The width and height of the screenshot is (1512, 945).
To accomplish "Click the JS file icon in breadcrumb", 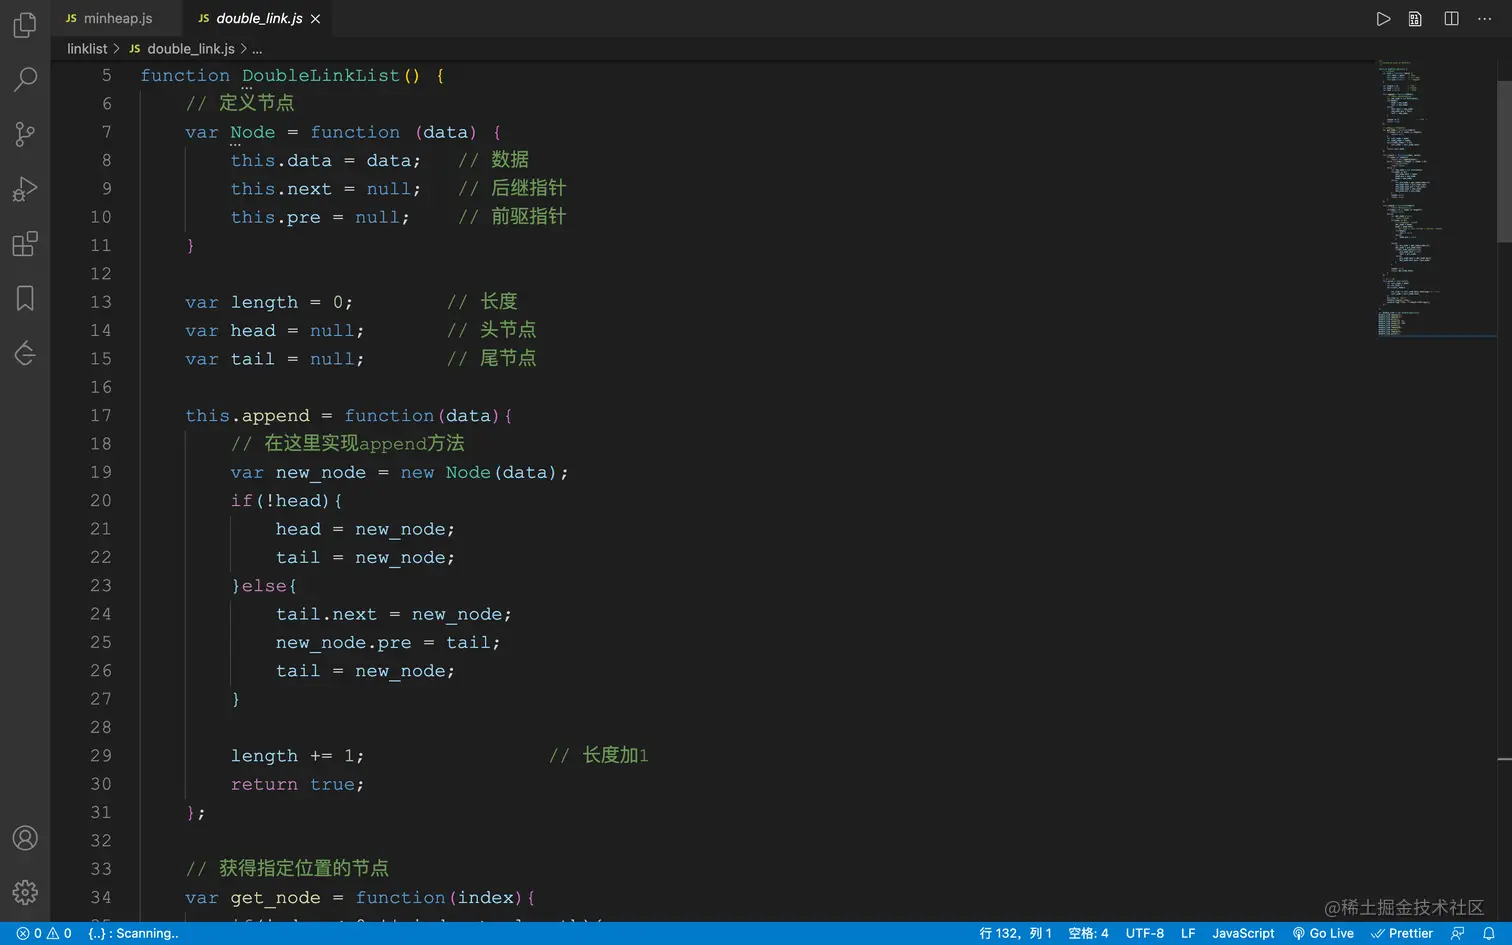I will (135, 49).
